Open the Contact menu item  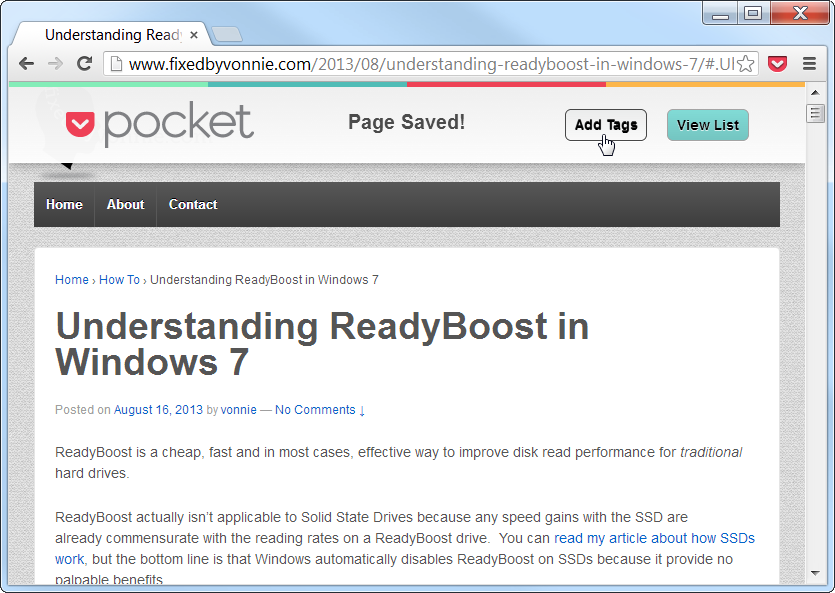[x=193, y=204]
